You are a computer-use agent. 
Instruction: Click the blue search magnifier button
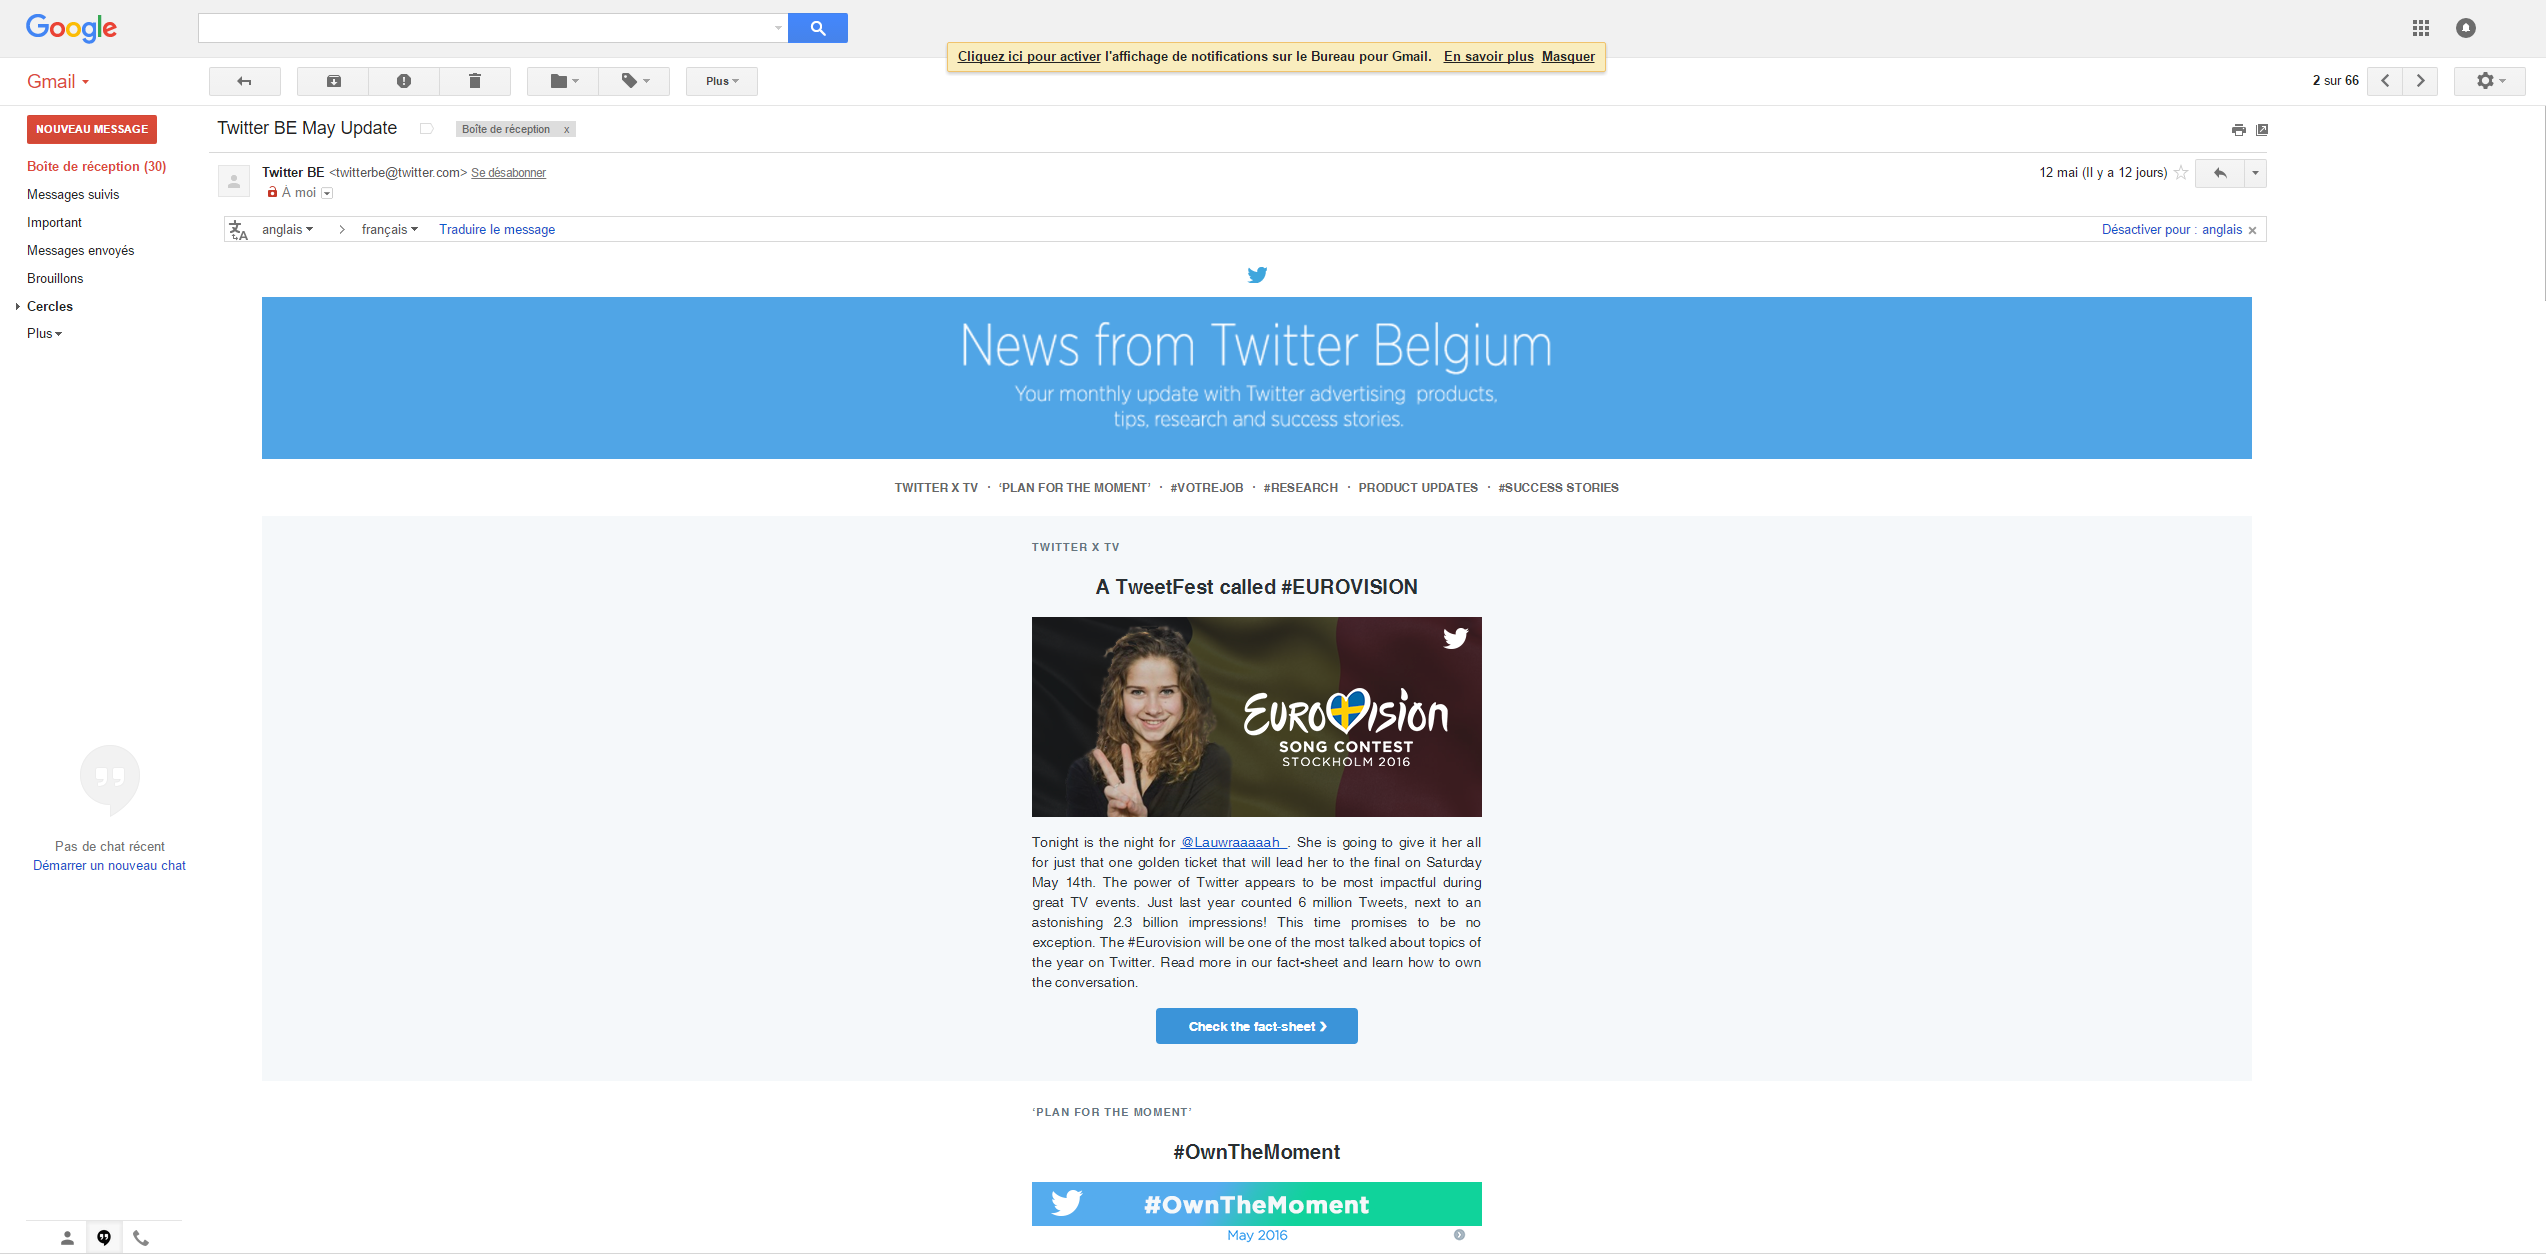[817, 28]
